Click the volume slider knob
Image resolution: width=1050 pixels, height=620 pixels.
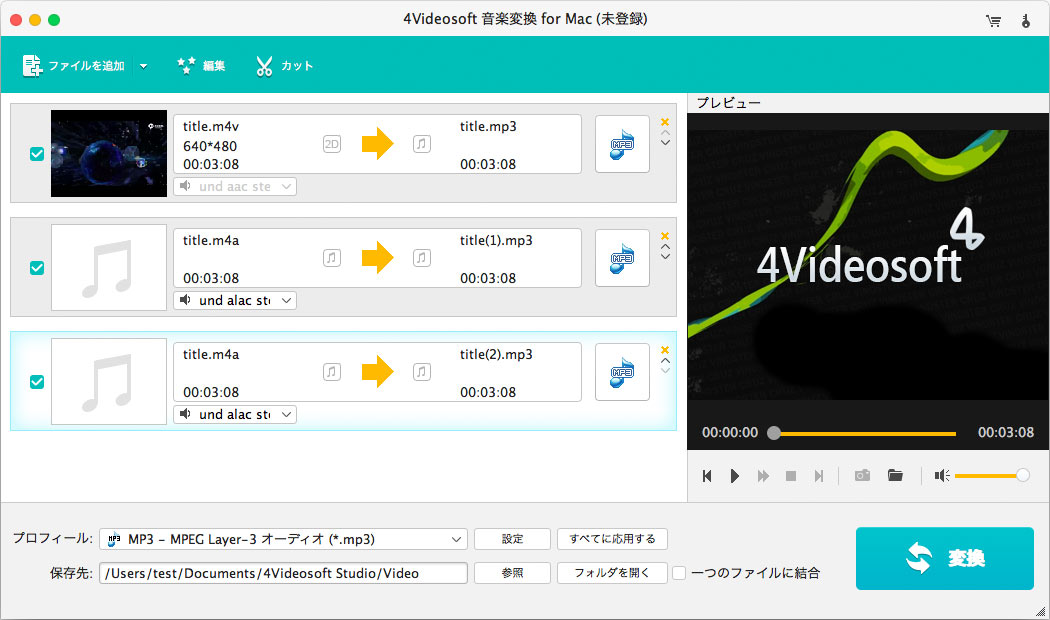[x=1023, y=475]
